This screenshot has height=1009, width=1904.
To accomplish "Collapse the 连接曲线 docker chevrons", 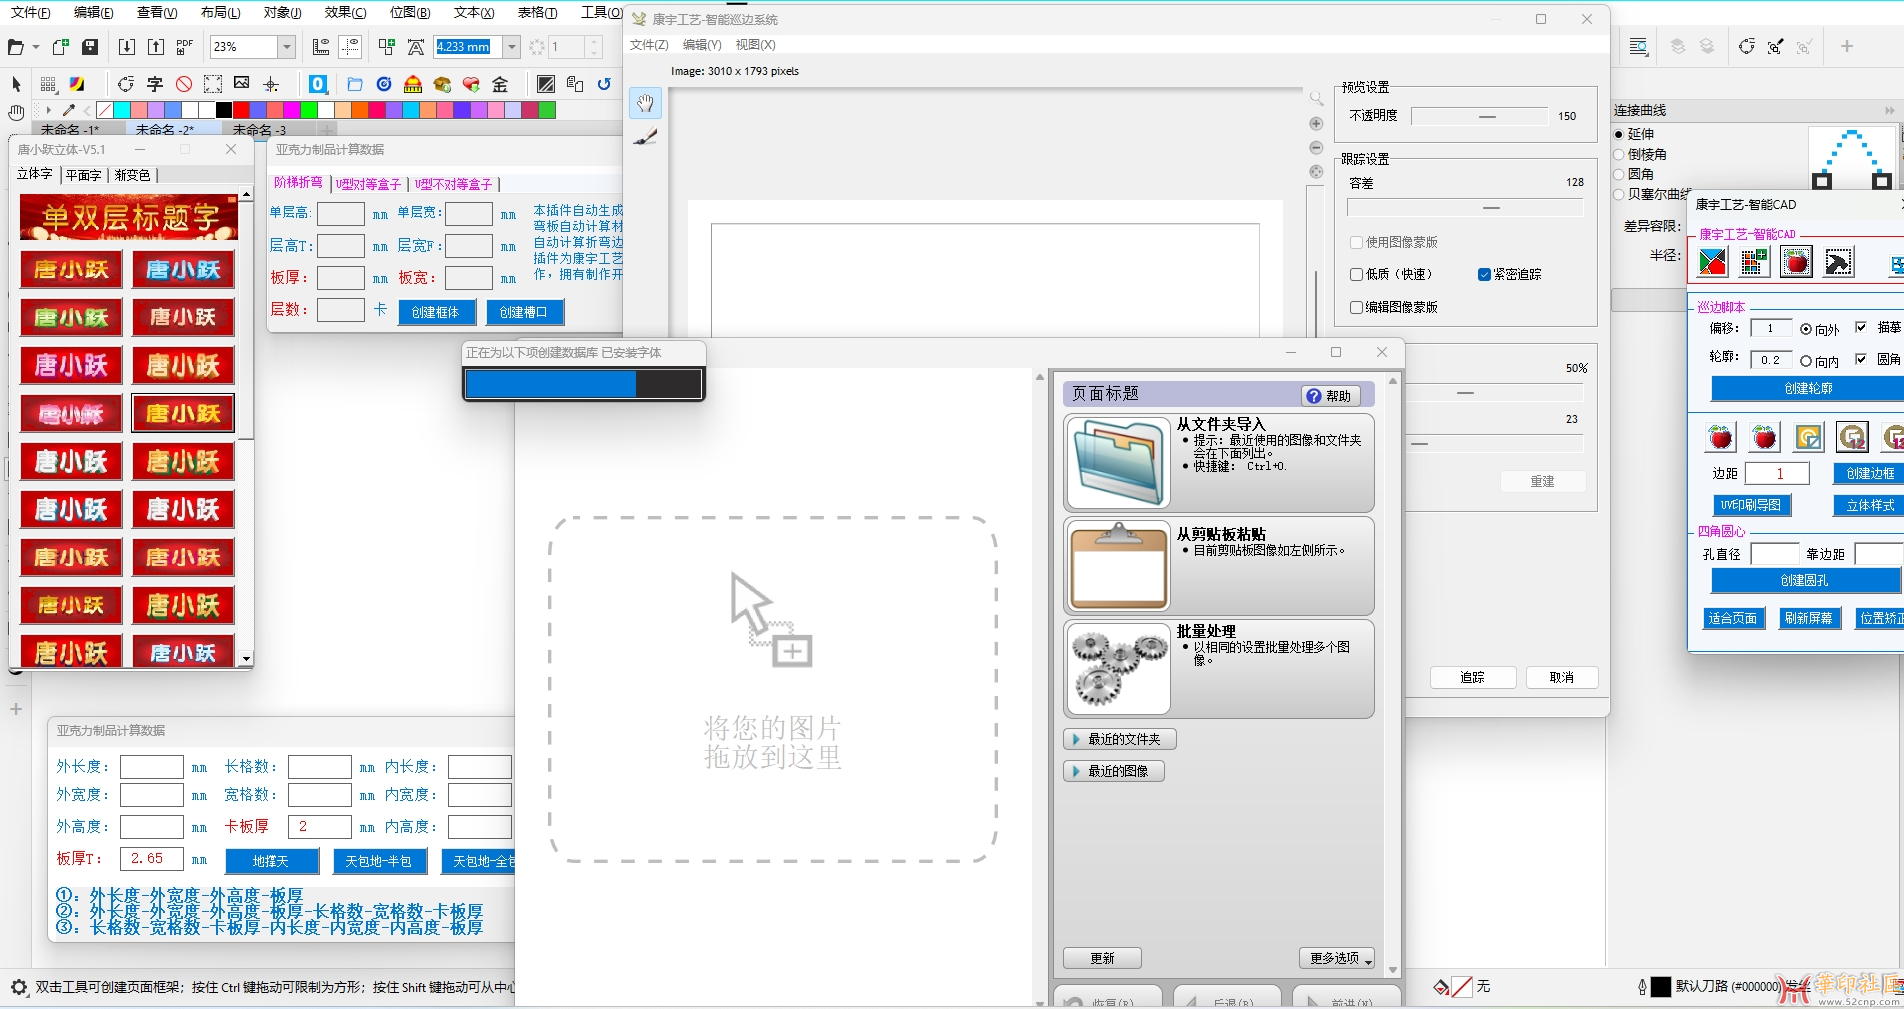I will (1889, 110).
